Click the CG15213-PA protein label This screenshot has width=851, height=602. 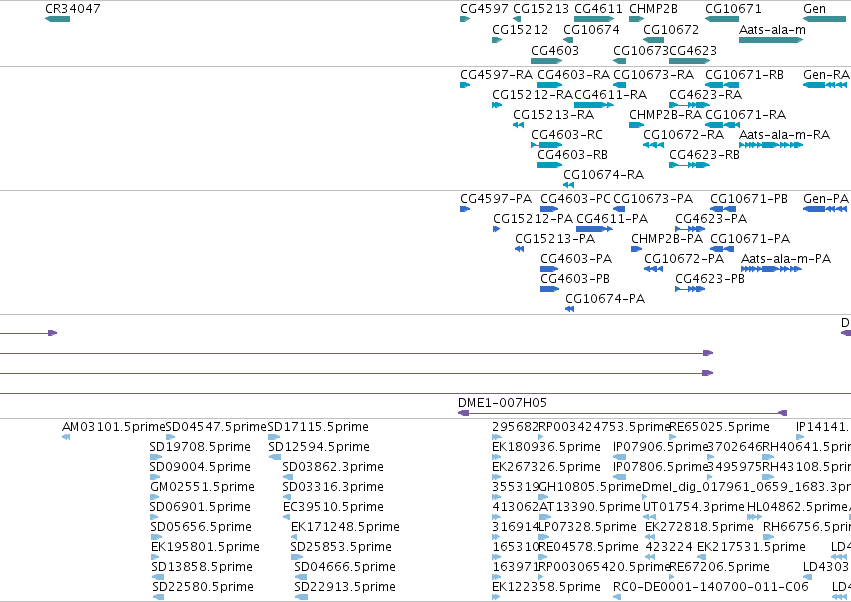(x=555, y=239)
